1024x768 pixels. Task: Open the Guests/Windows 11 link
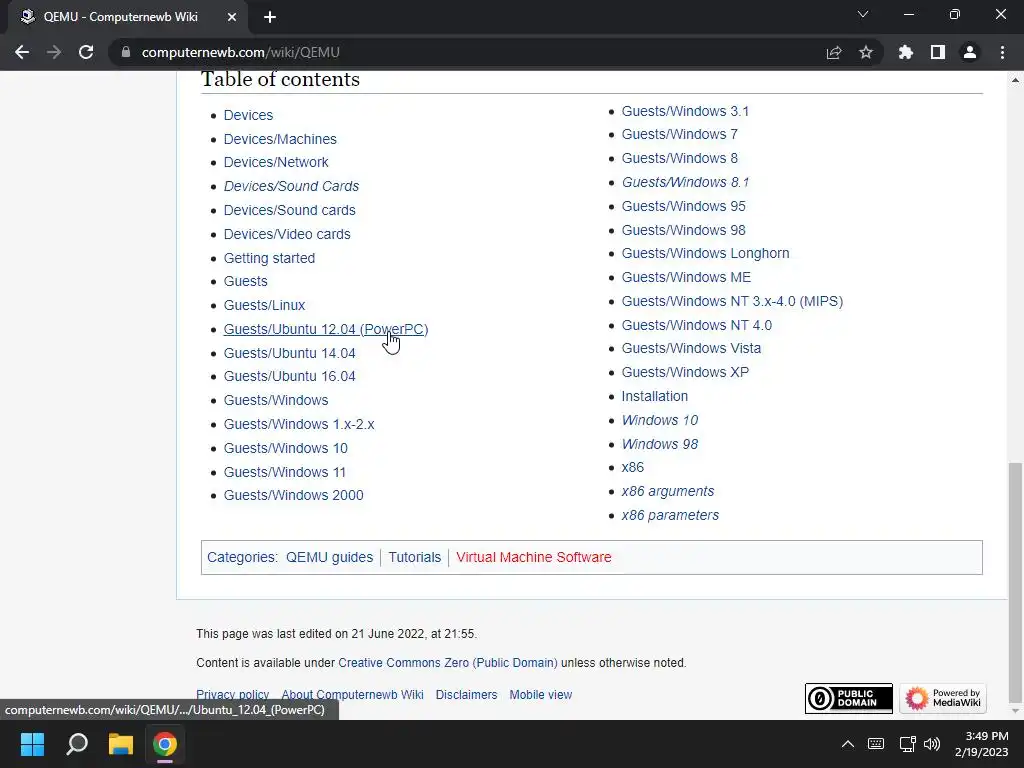pyautogui.click(x=285, y=472)
